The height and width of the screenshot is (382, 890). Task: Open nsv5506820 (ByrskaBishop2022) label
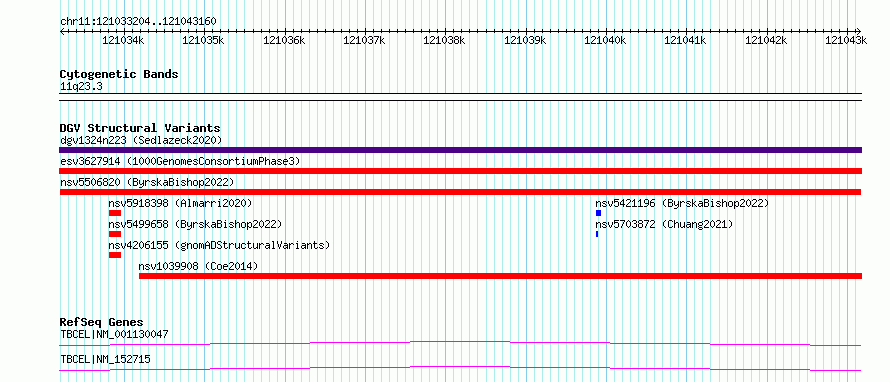click(147, 182)
